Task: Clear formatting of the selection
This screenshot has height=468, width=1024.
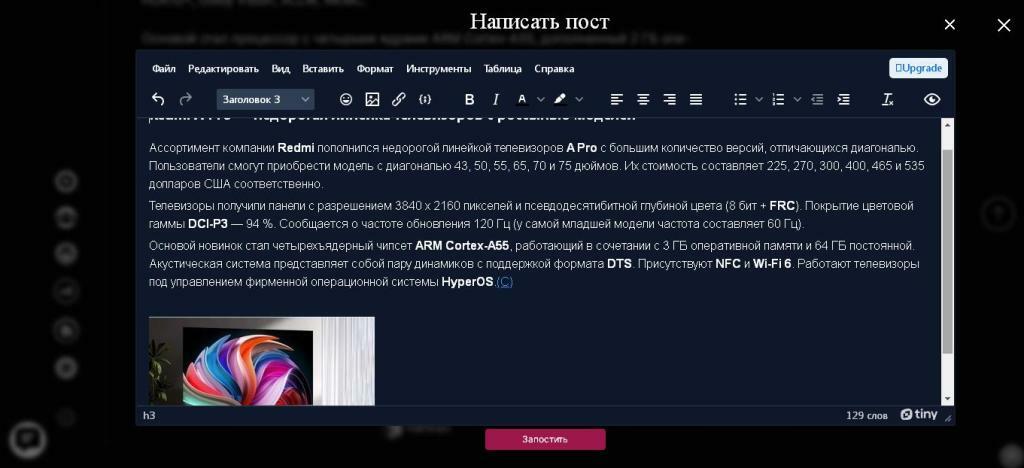Action: coord(888,99)
